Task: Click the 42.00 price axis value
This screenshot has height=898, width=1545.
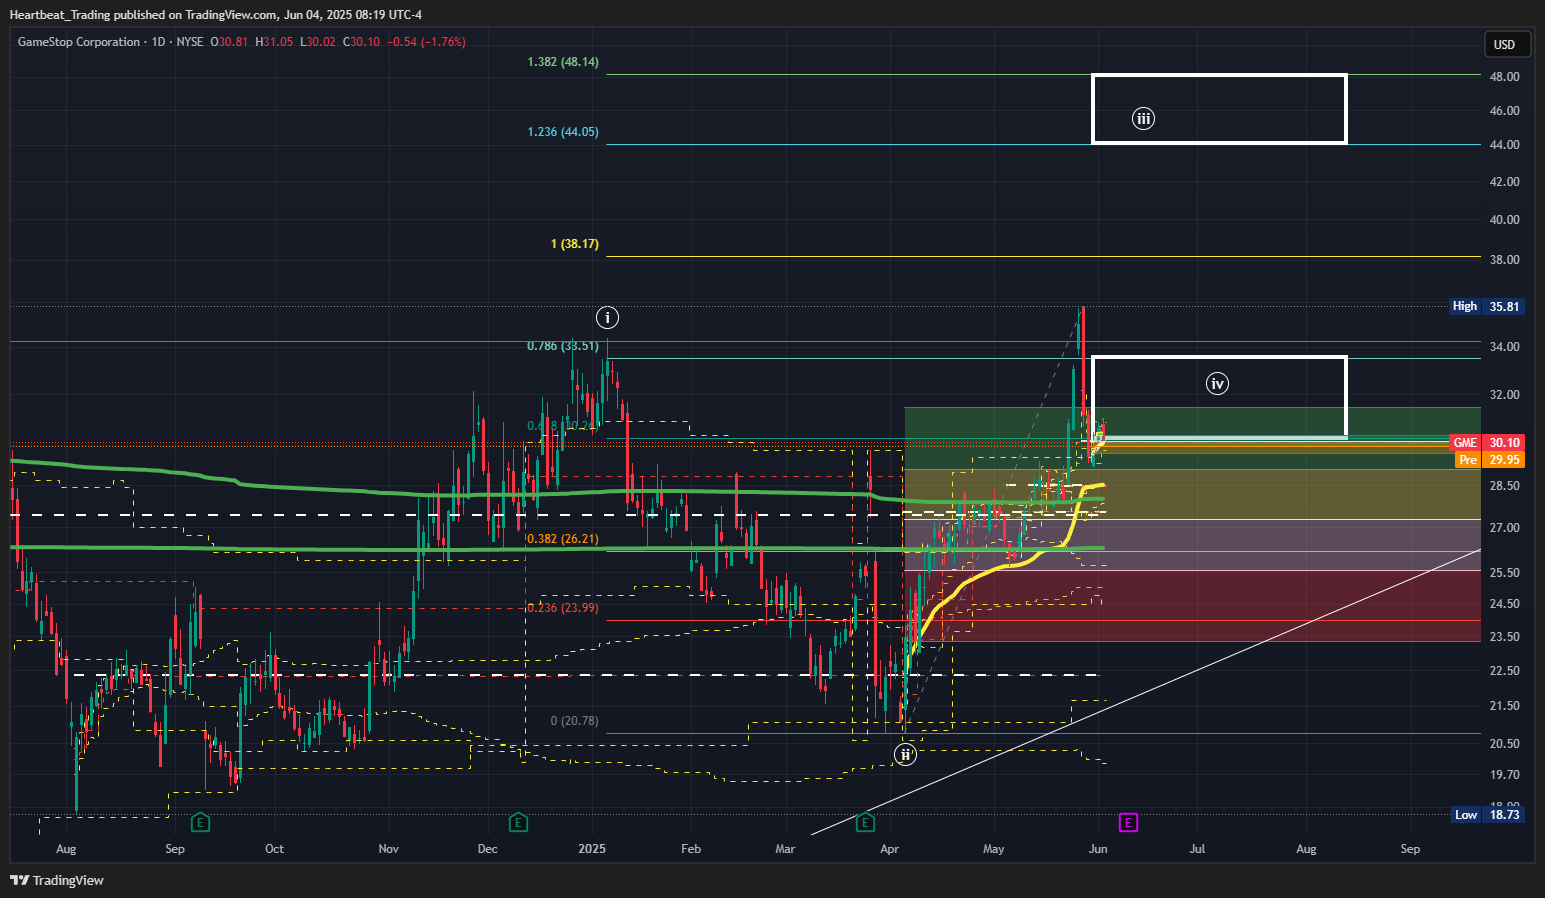Action: [x=1504, y=182]
